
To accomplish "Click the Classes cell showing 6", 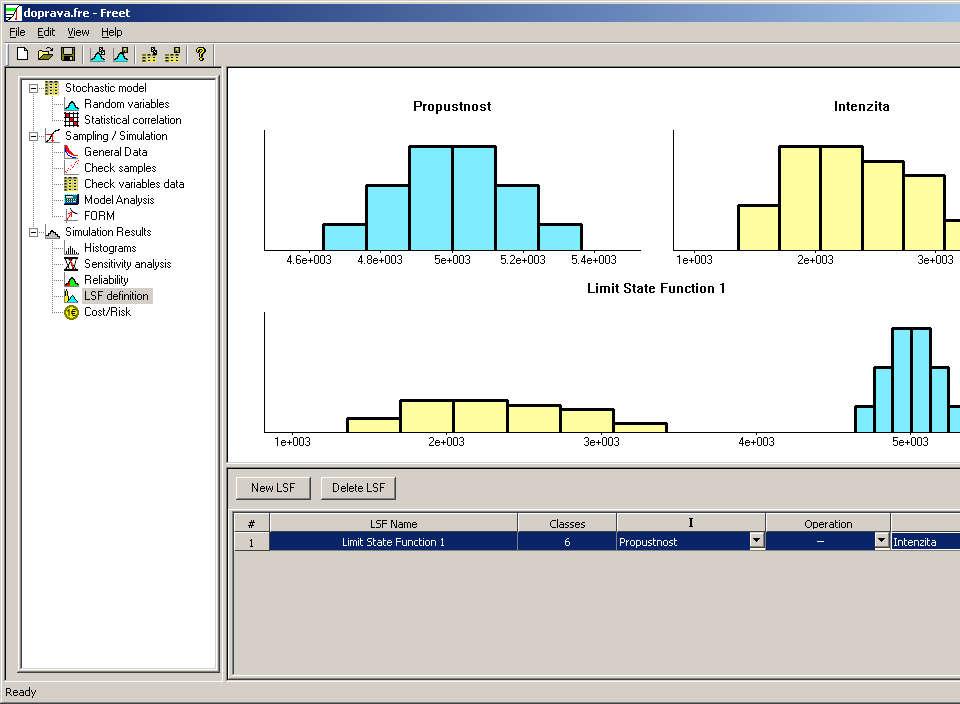I will [567, 542].
